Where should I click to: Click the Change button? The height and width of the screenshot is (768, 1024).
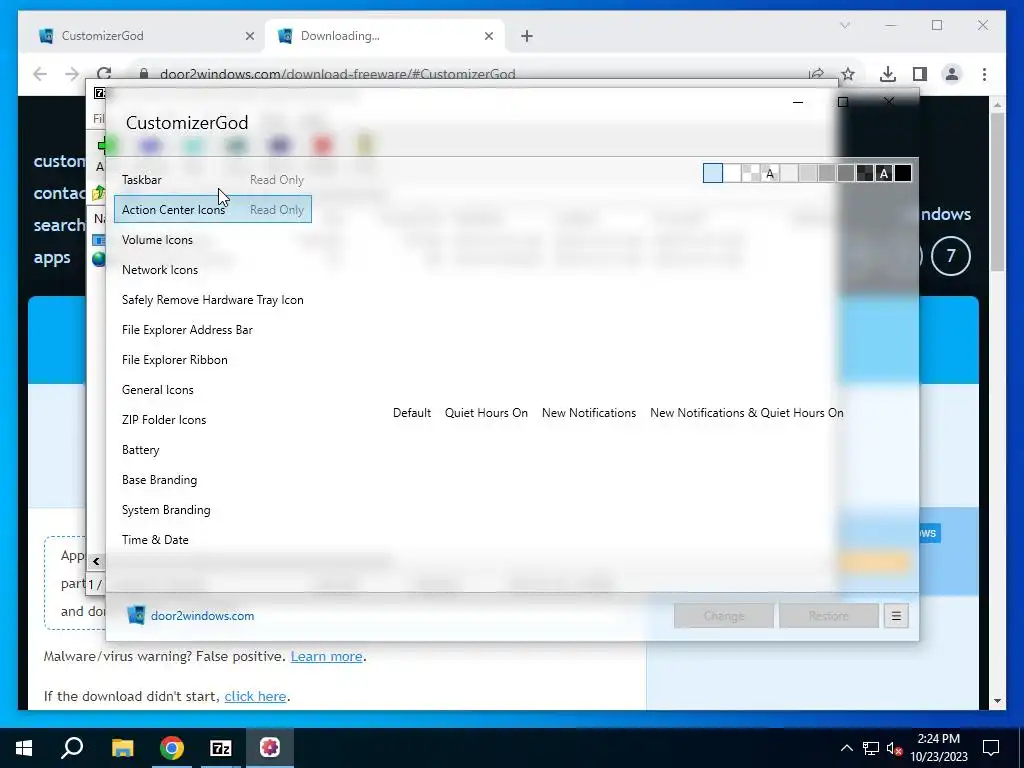(724, 616)
